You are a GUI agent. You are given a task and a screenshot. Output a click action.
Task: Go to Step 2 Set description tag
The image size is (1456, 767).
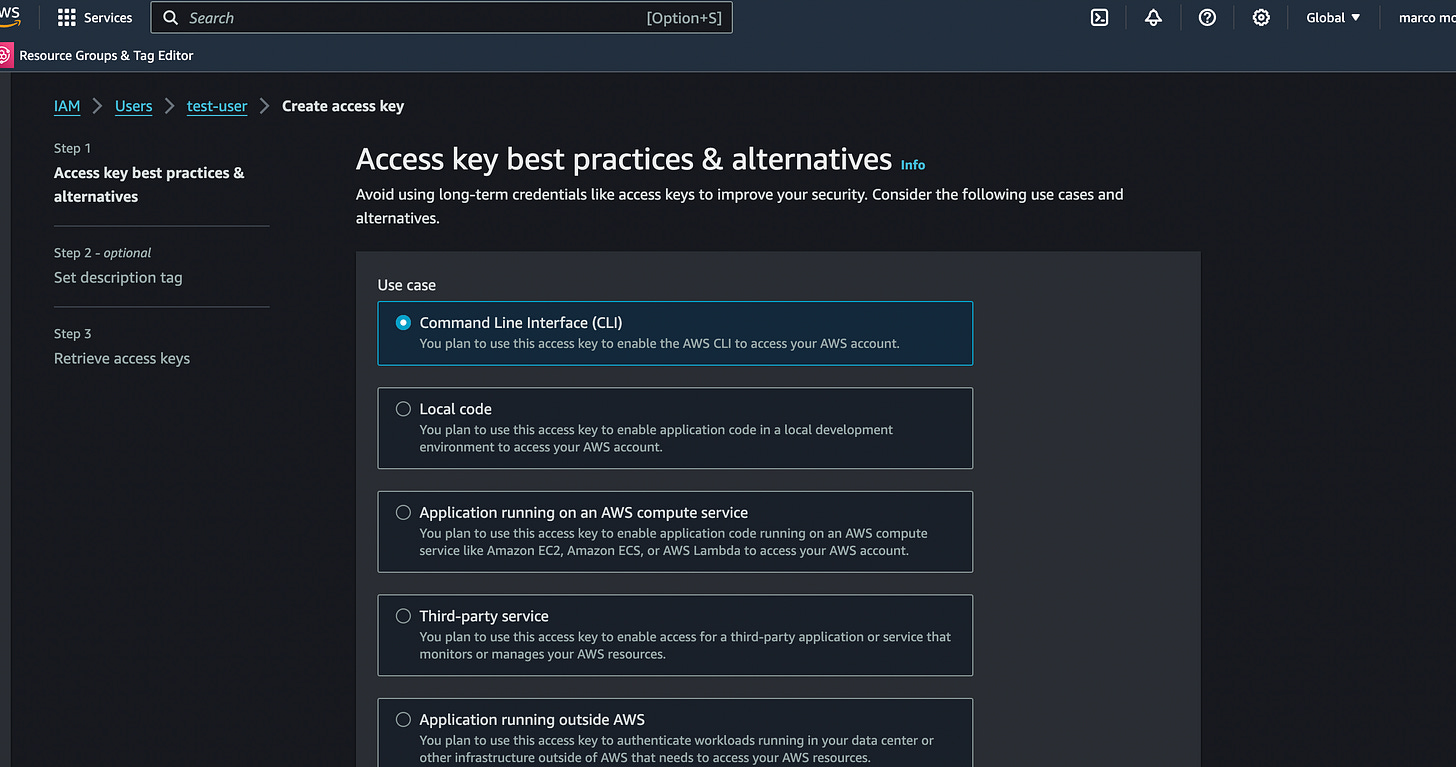point(118,277)
